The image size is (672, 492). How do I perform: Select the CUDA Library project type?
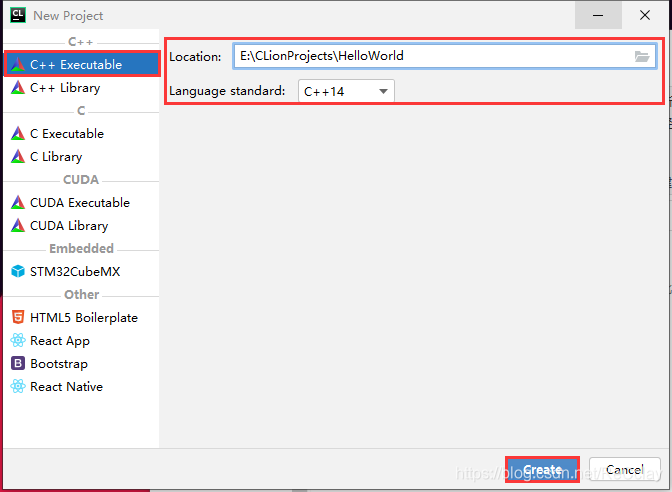81,225
